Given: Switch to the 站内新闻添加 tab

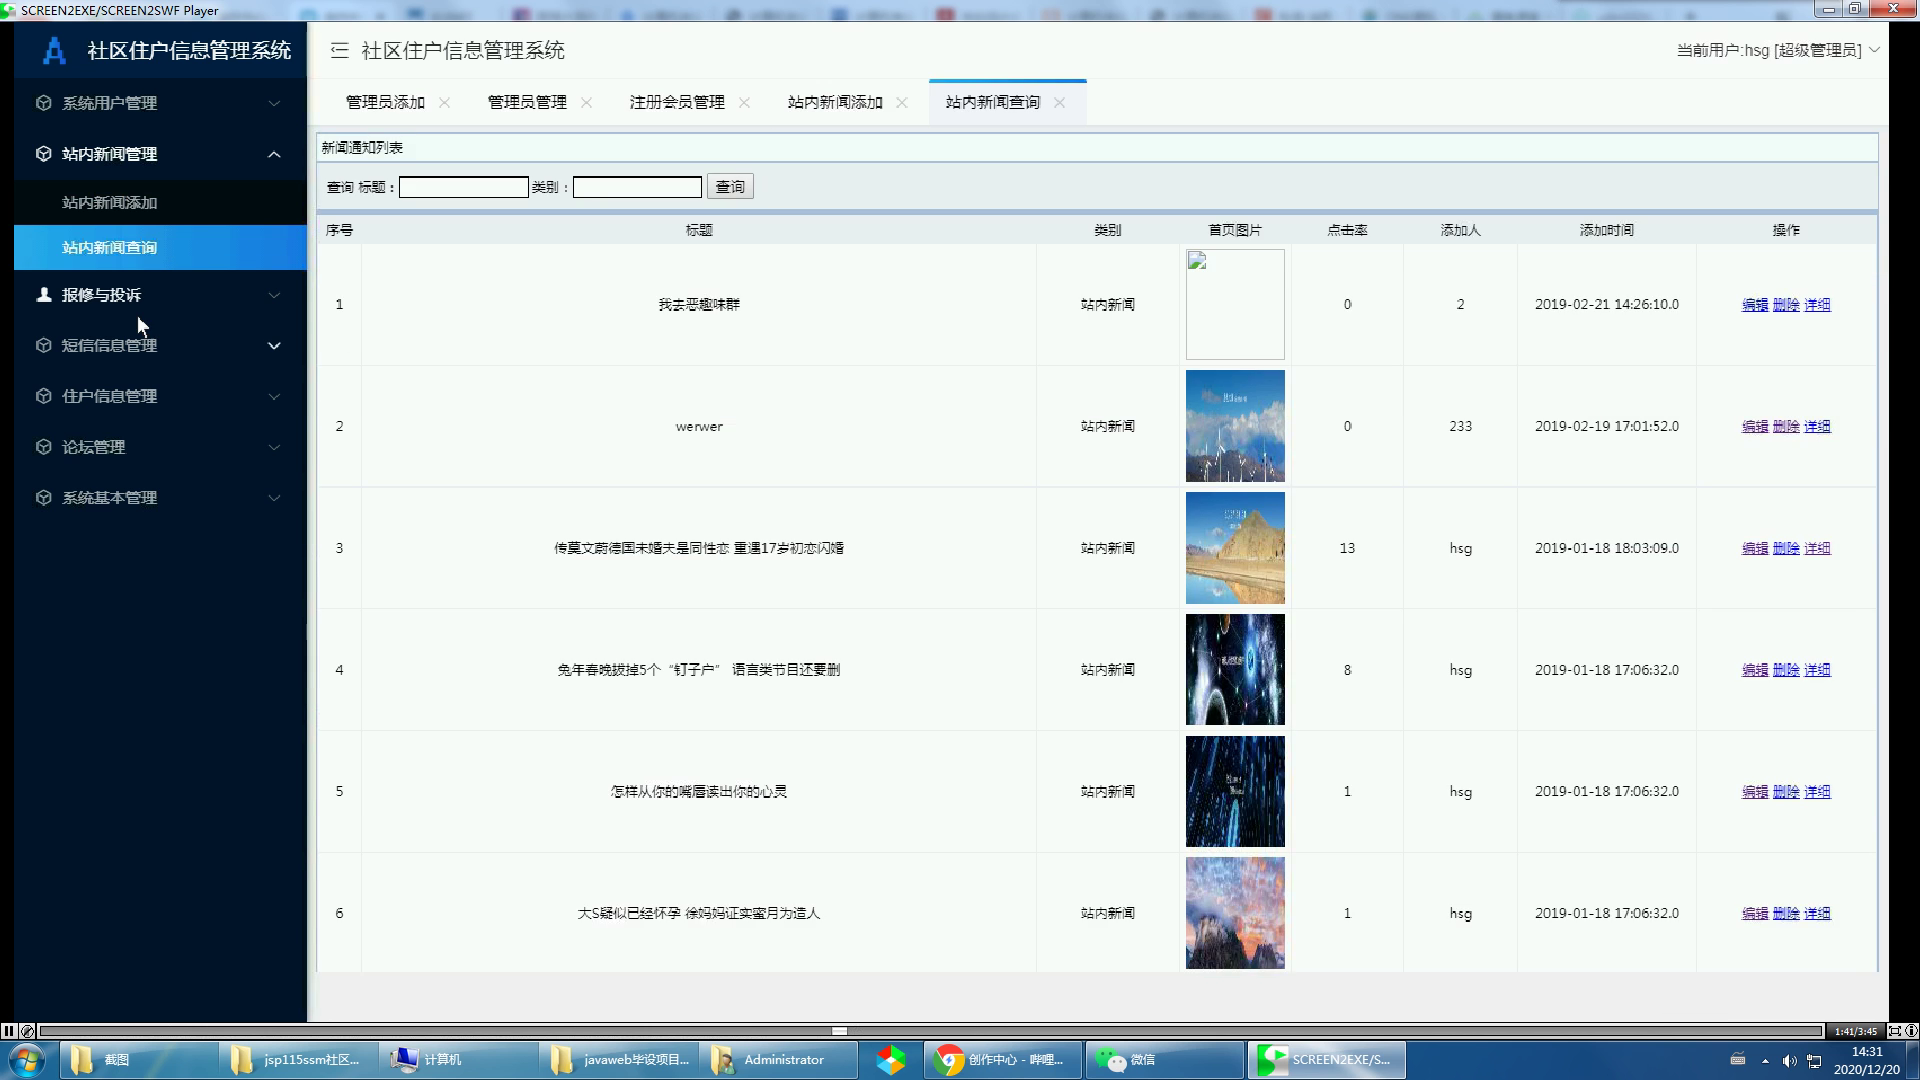Looking at the screenshot, I should [835, 102].
